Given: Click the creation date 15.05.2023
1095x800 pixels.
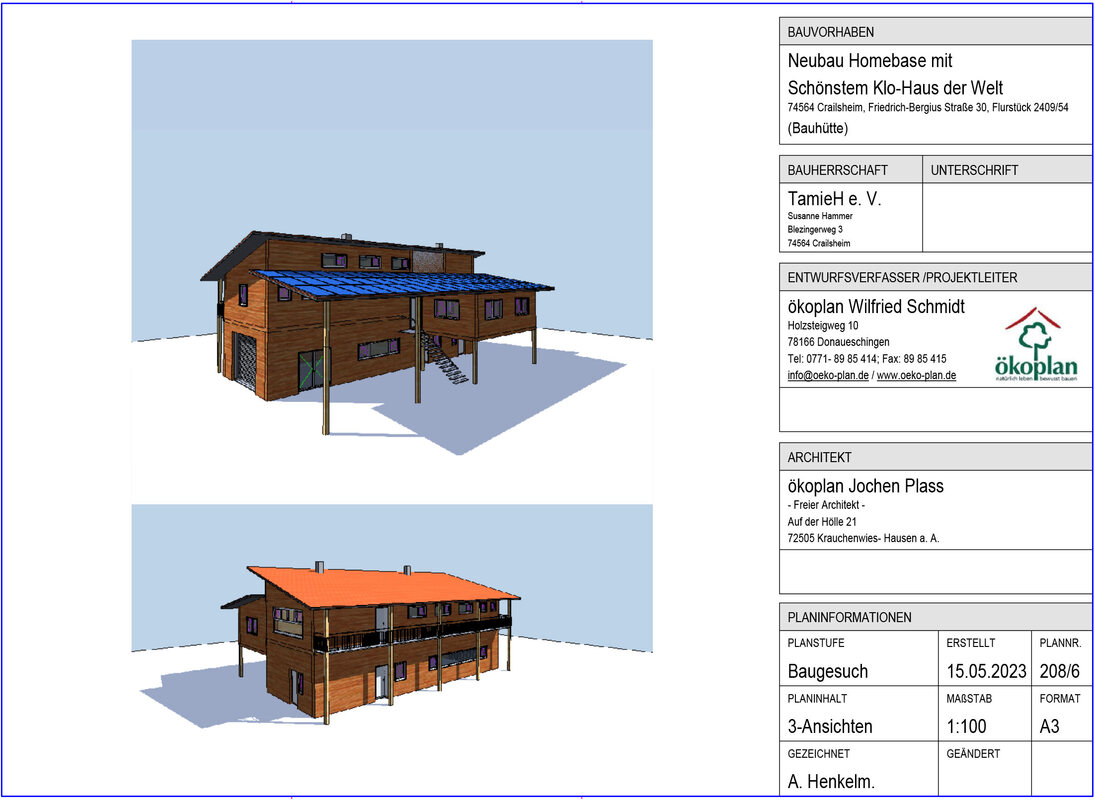Looking at the screenshot, I should click(986, 671).
